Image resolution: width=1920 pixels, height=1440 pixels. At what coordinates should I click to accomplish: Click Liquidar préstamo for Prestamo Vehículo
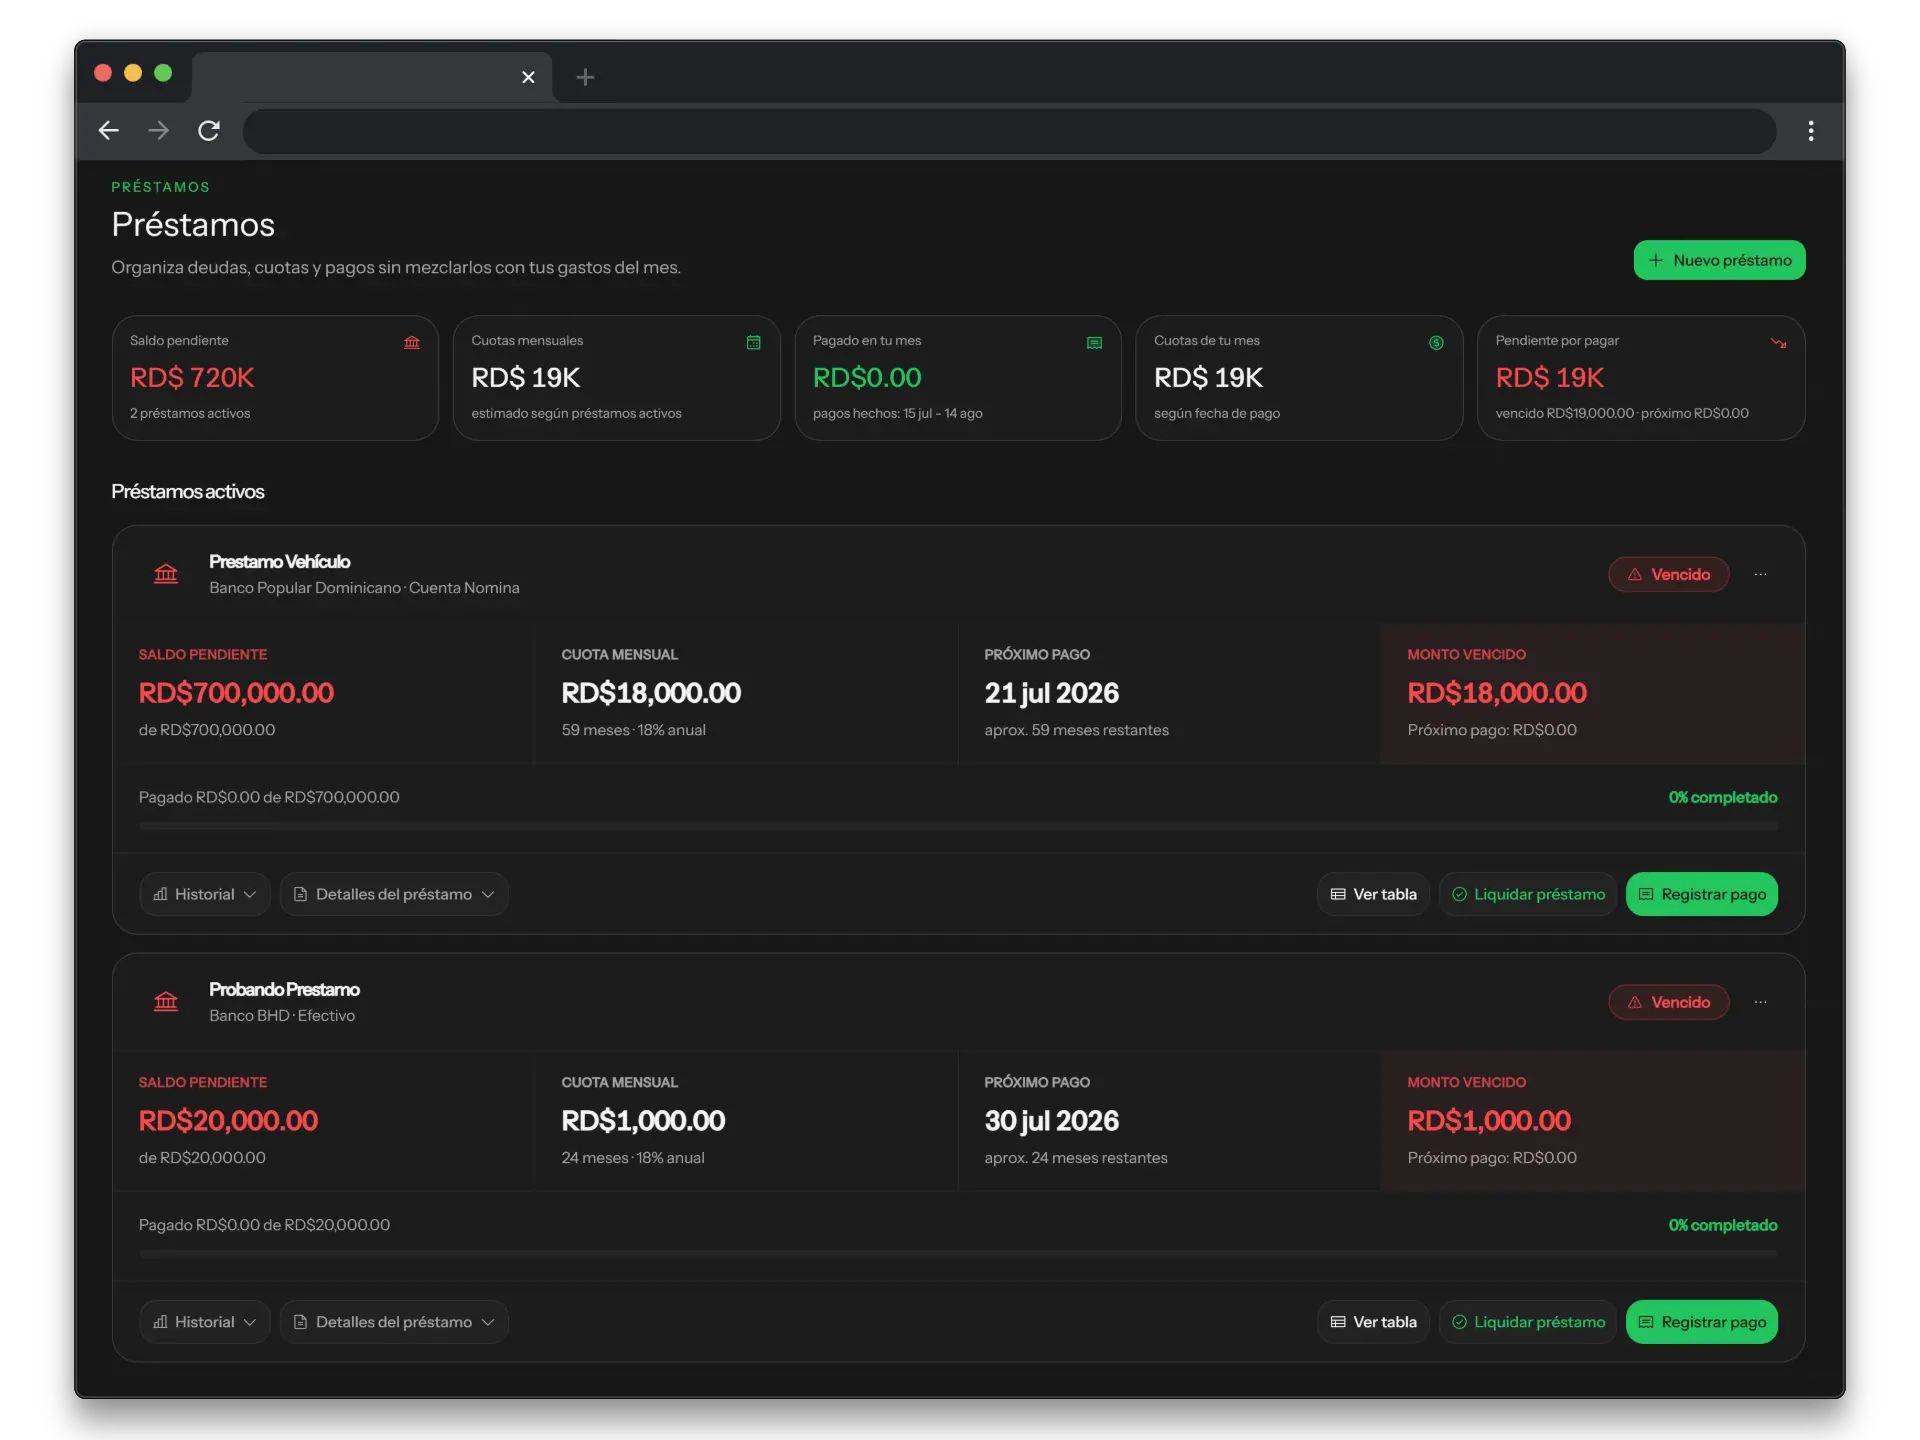(x=1528, y=894)
